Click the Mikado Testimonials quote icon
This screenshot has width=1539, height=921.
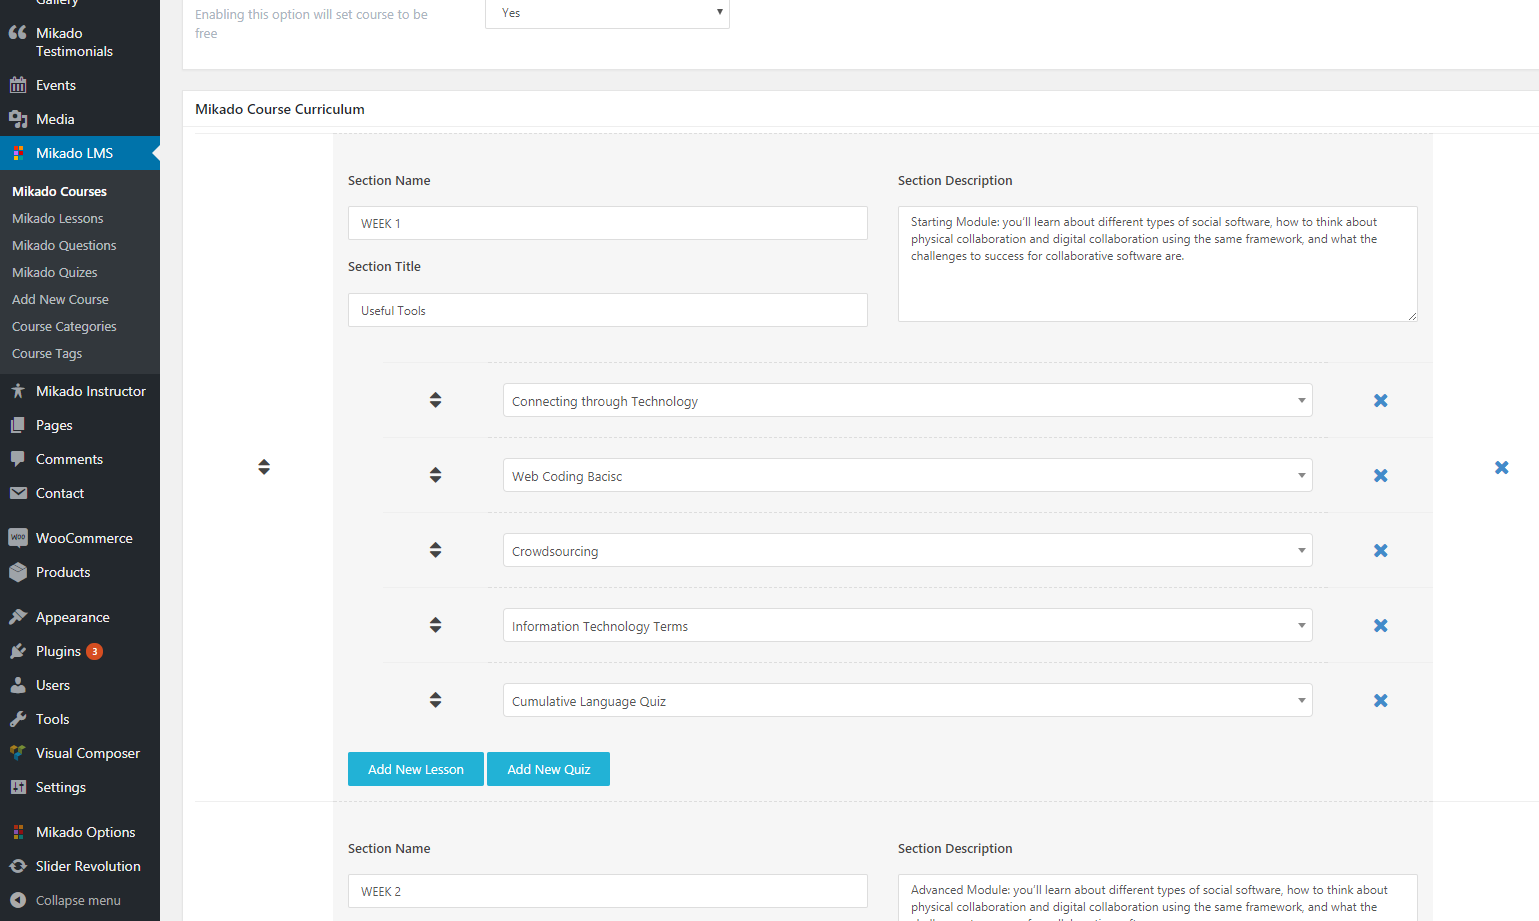click(x=18, y=33)
